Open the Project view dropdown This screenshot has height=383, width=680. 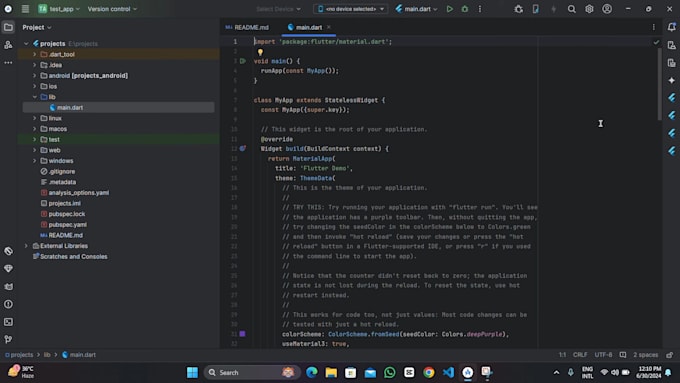coord(37,27)
